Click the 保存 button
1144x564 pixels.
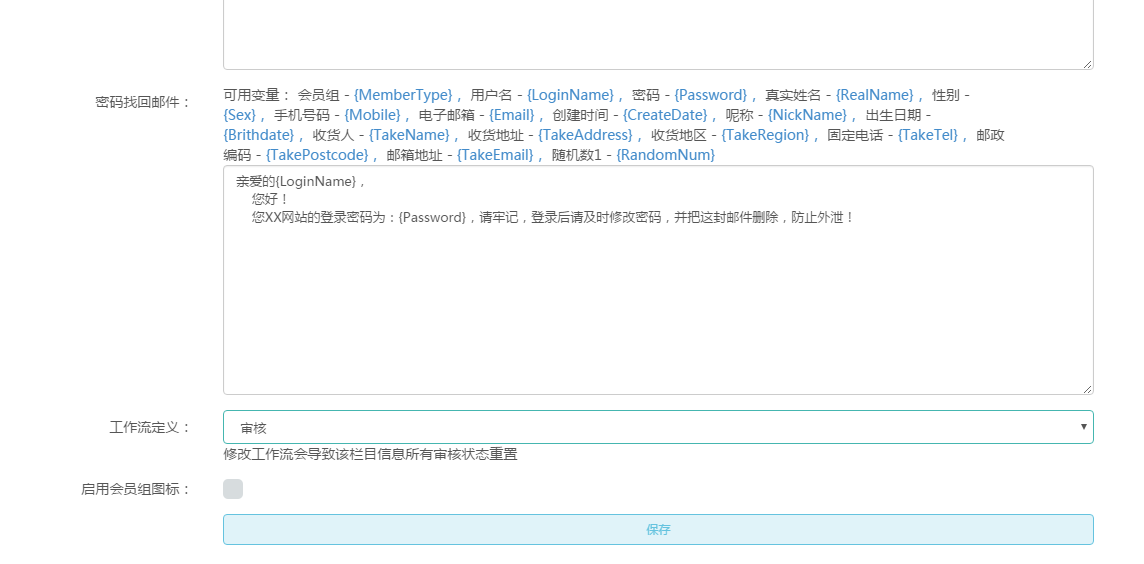pos(658,530)
